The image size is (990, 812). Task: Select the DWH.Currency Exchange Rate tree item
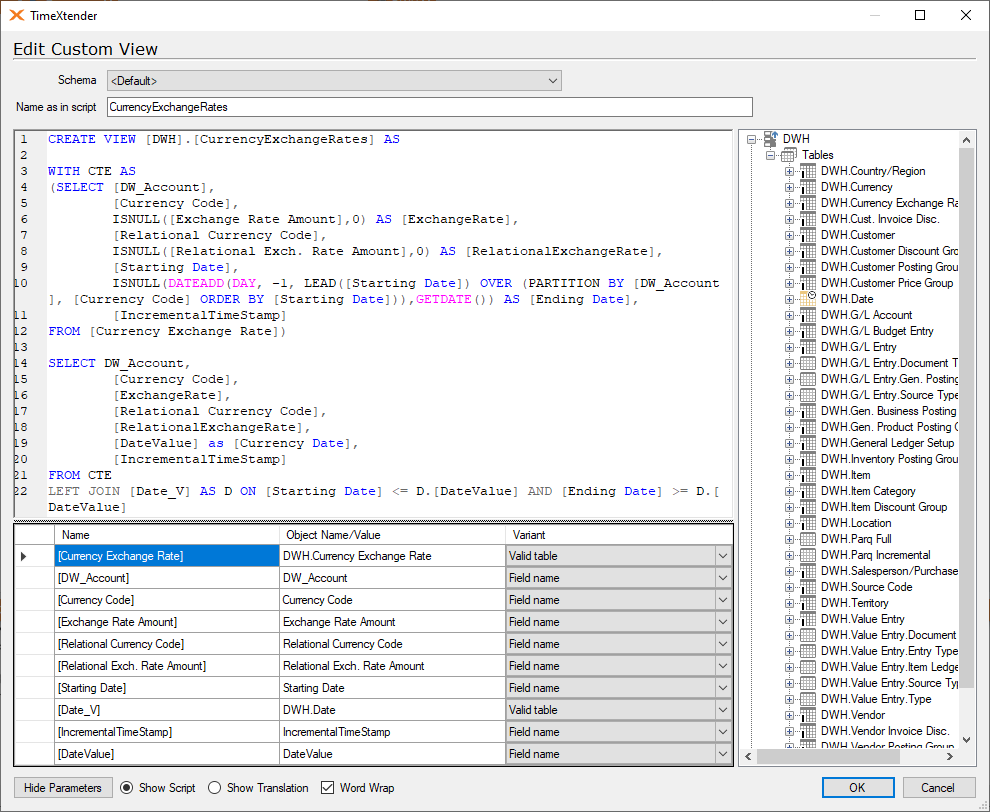pos(890,203)
